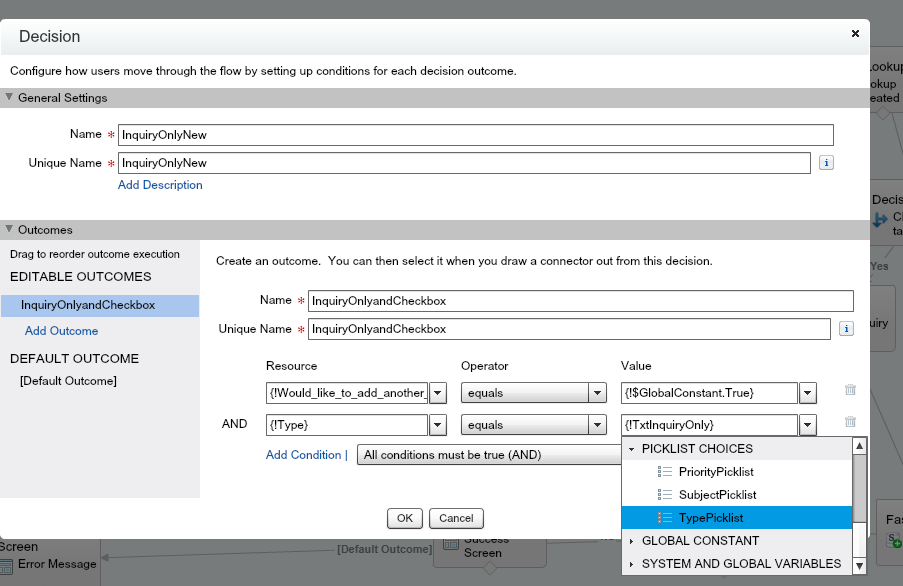This screenshot has height=586, width=903.
Task: Close the Decision dialog with X
Action: [x=855, y=33]
